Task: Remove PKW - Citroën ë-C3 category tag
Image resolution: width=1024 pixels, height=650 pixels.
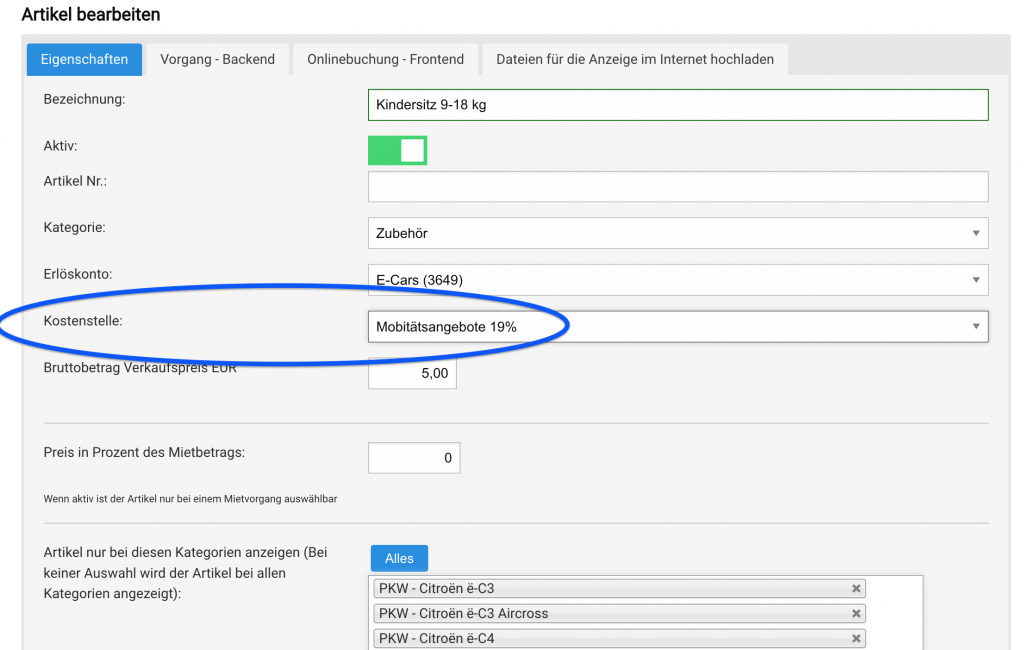Action: [x=856, y=589]
